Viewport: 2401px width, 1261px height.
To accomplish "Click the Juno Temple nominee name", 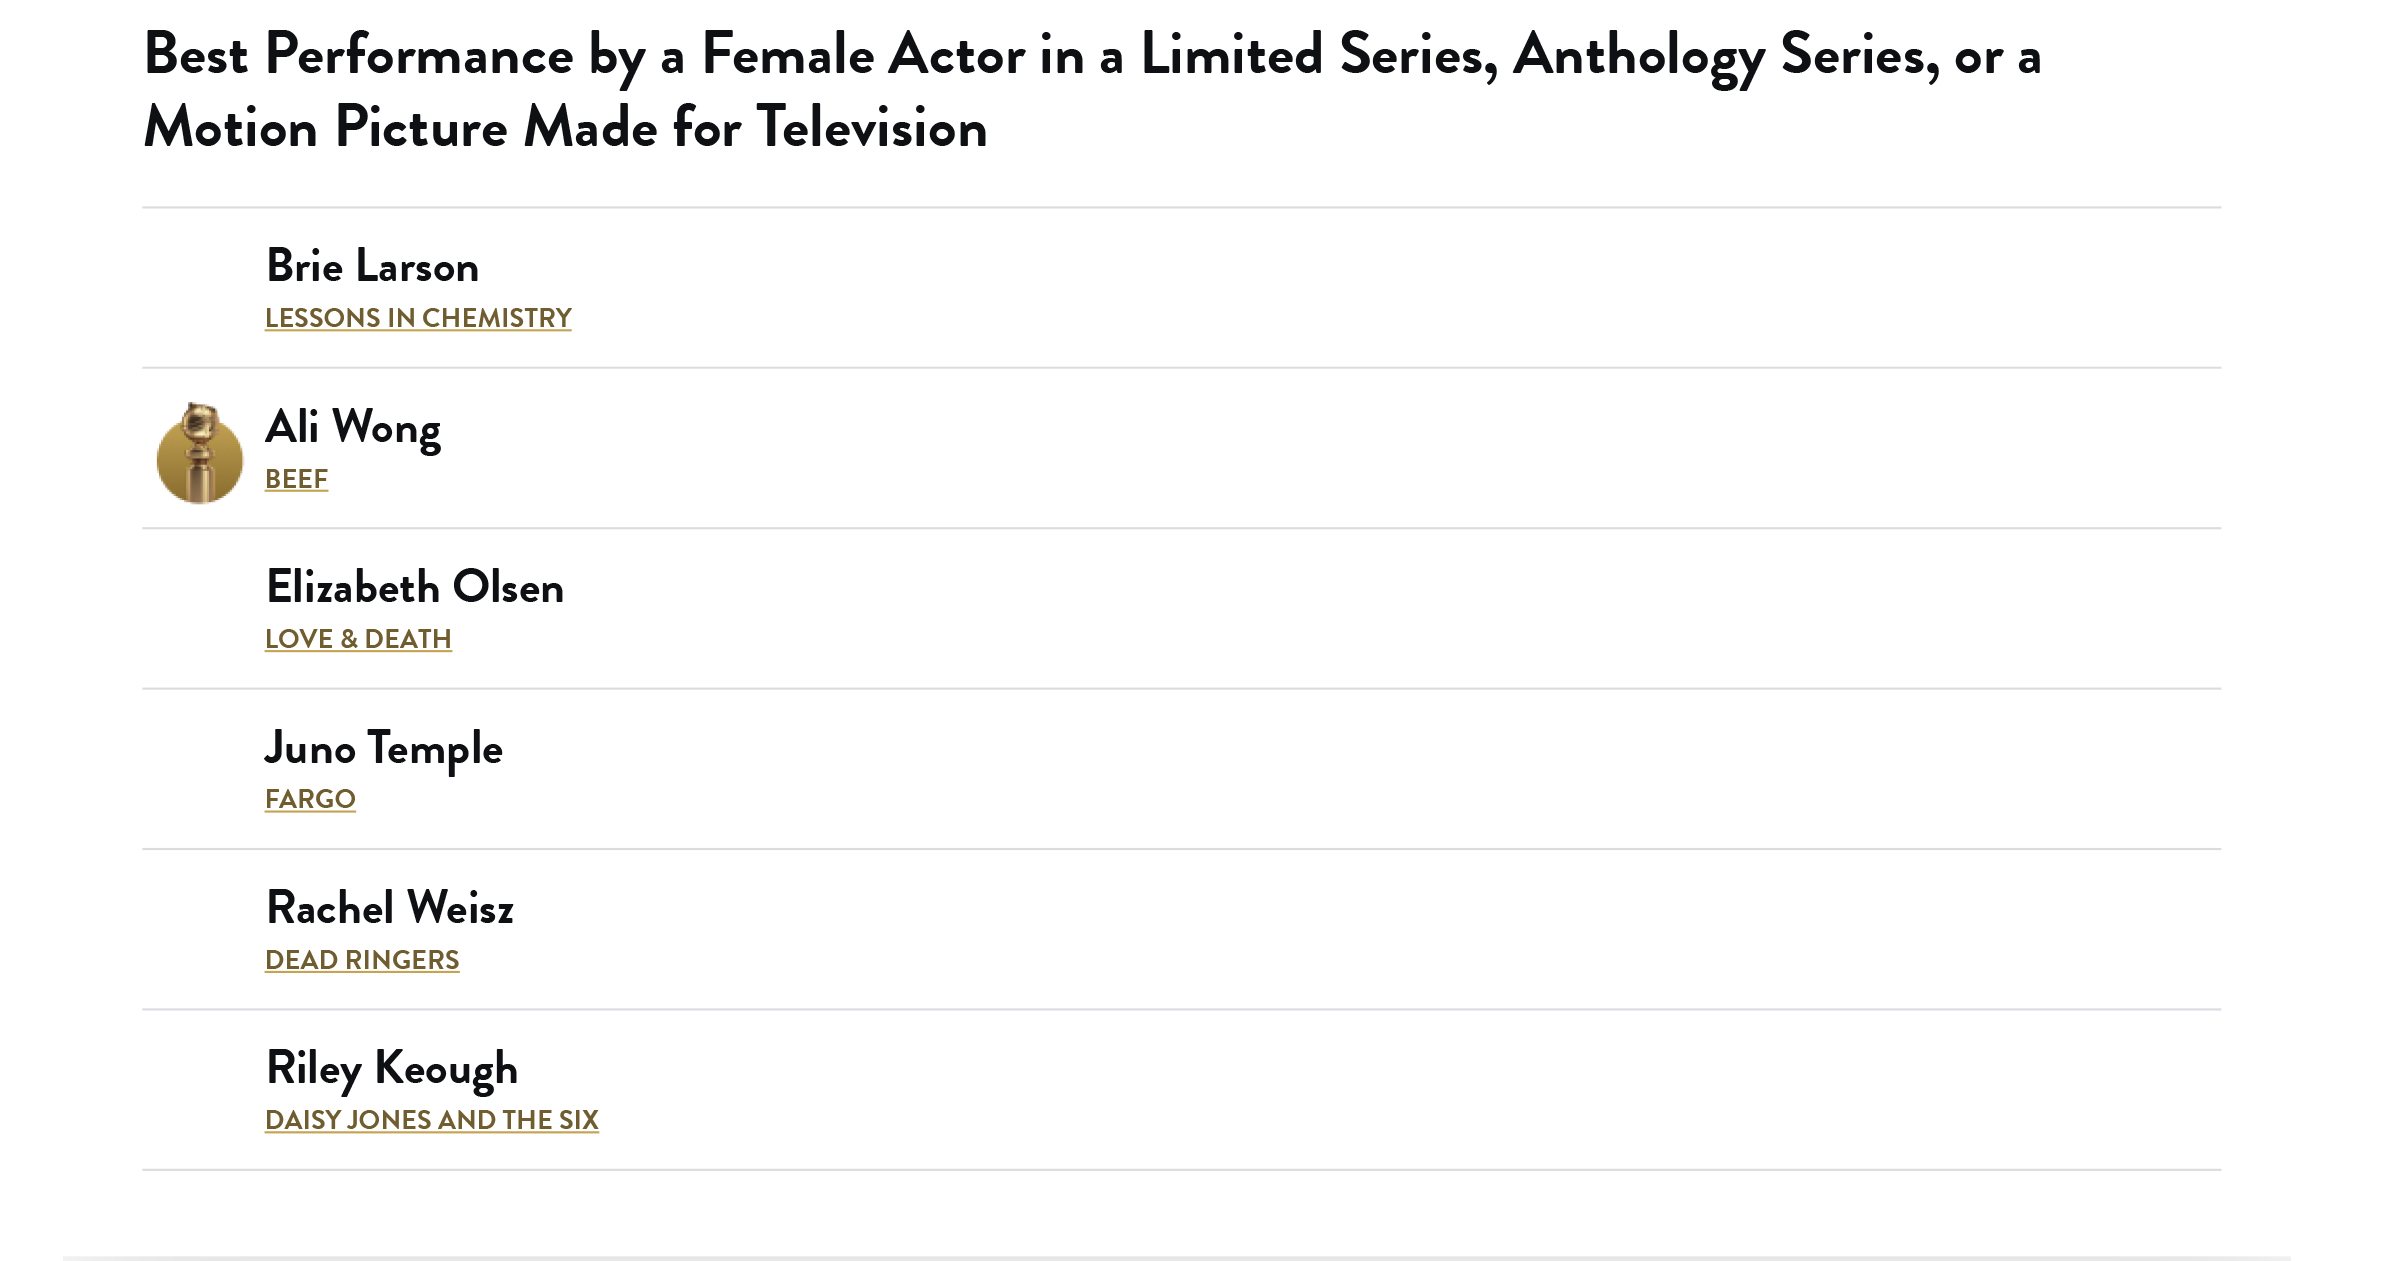I will [384, 749].
